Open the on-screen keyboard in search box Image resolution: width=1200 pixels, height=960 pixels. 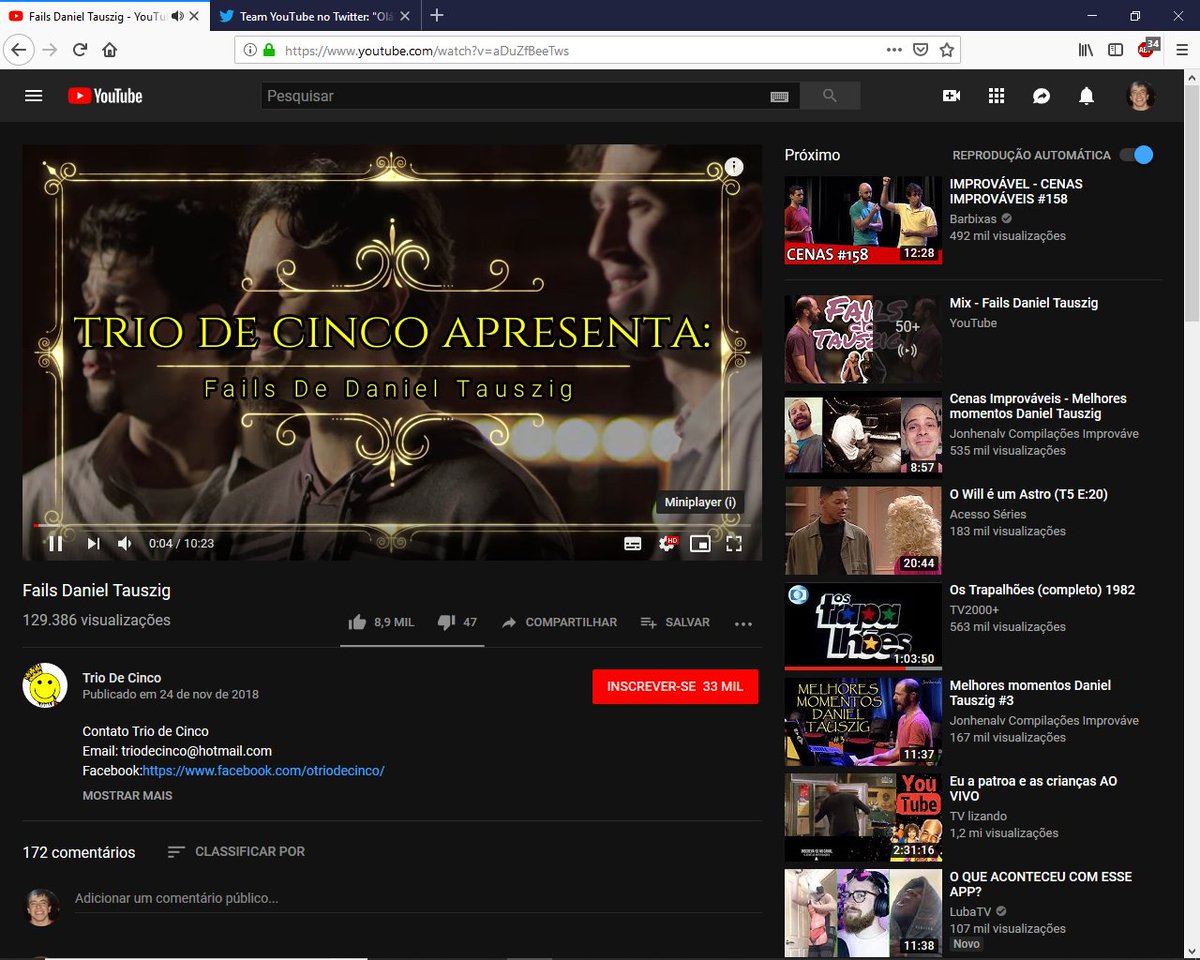[779, 96]
